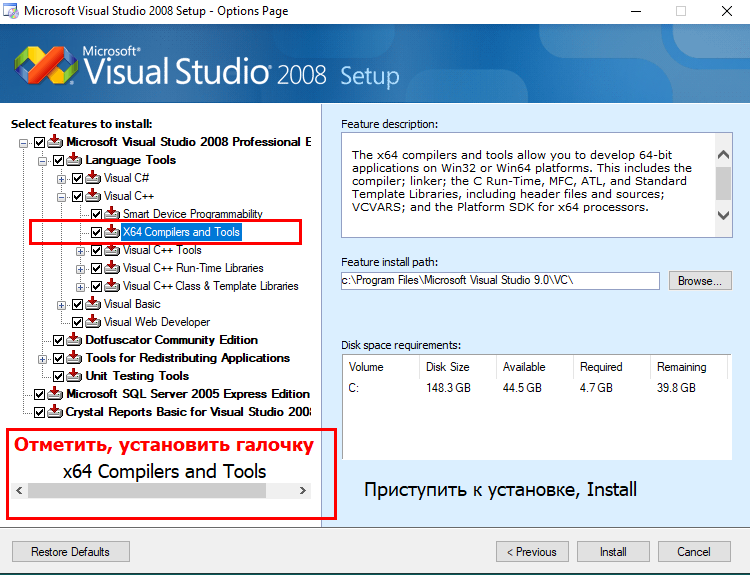This screenshot has height=575, width=750.
Task: Uncheck Smart Device Programmability checkbox
Action: click(96, 215)
